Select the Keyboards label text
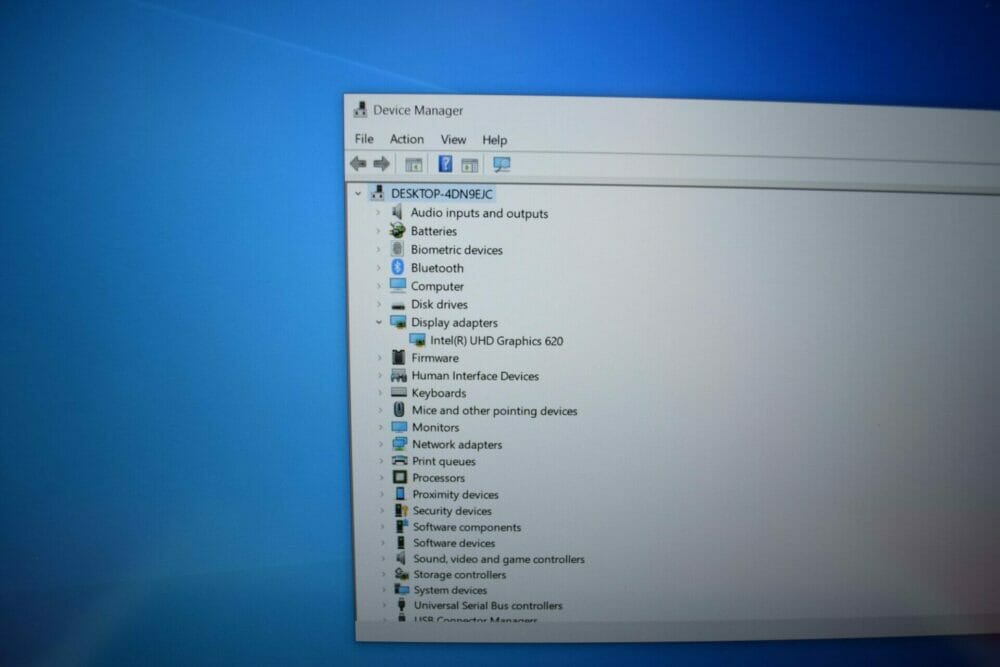1000x667 pixels. pyautogui.click(x=439, y=393)
